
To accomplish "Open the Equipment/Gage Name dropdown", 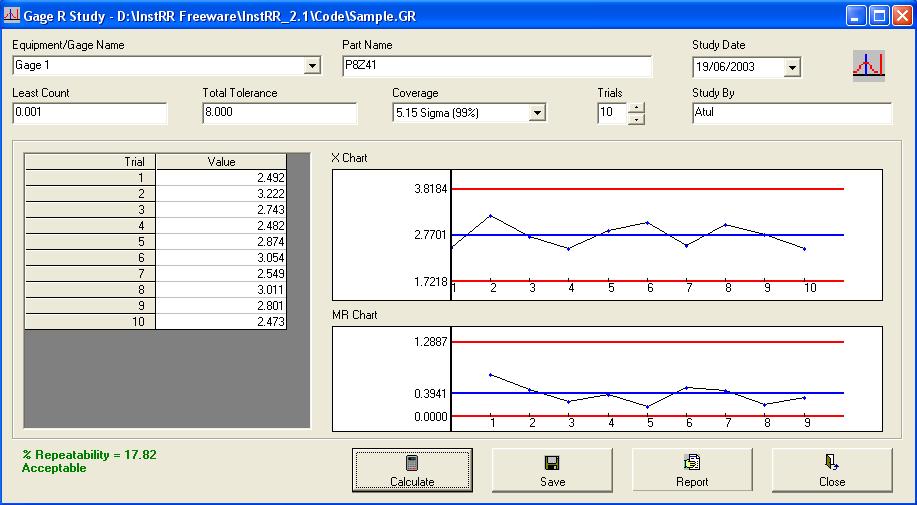I will (312, 65).
